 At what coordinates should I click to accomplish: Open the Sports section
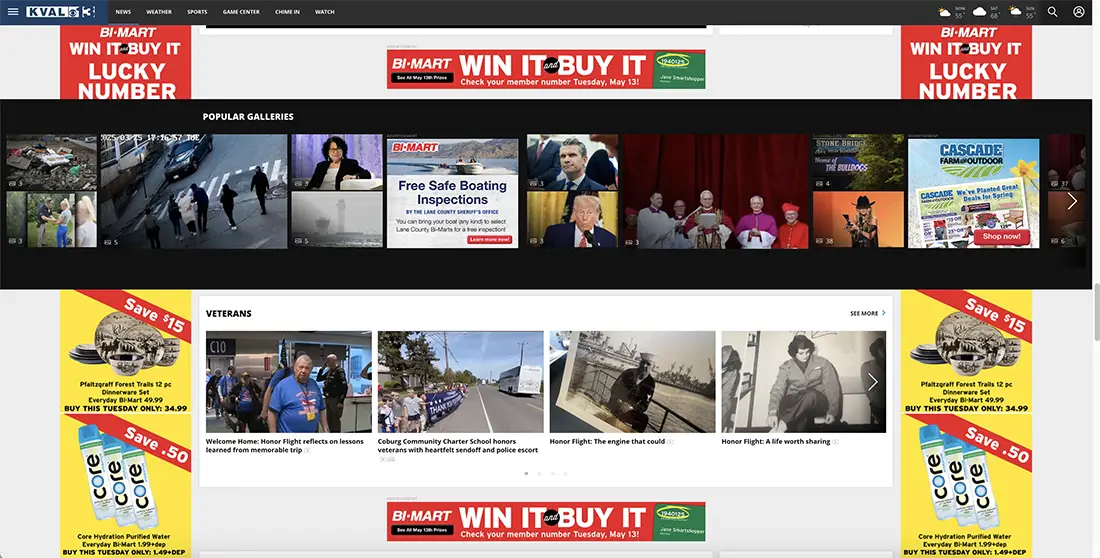click(197, 12)
